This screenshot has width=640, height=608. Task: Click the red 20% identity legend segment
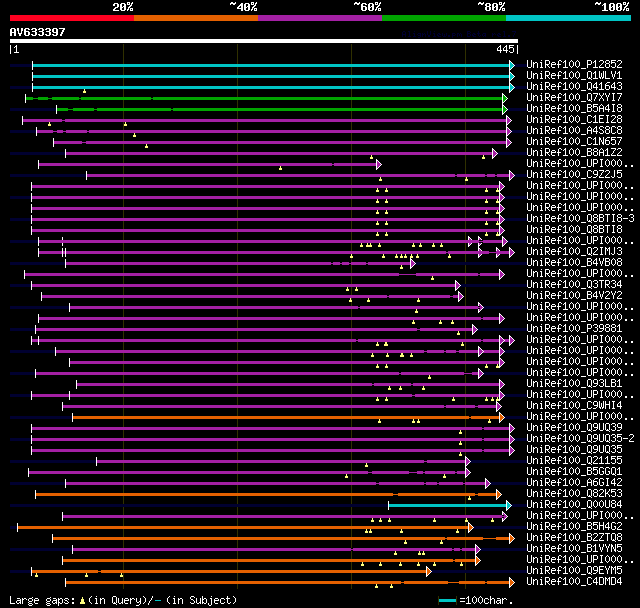(72, 18)
